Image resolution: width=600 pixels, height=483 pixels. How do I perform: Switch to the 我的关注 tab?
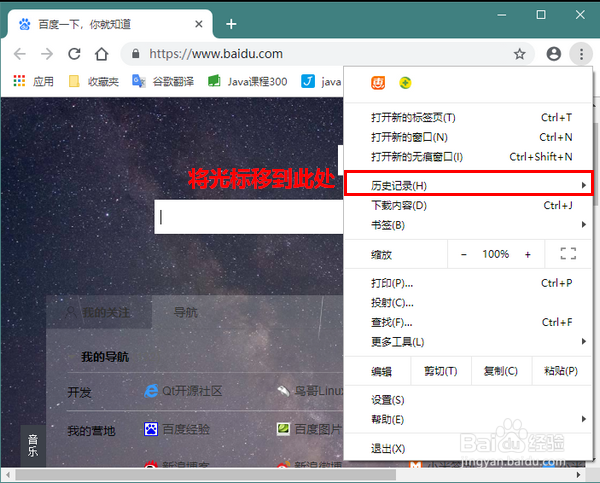(99, 312)
